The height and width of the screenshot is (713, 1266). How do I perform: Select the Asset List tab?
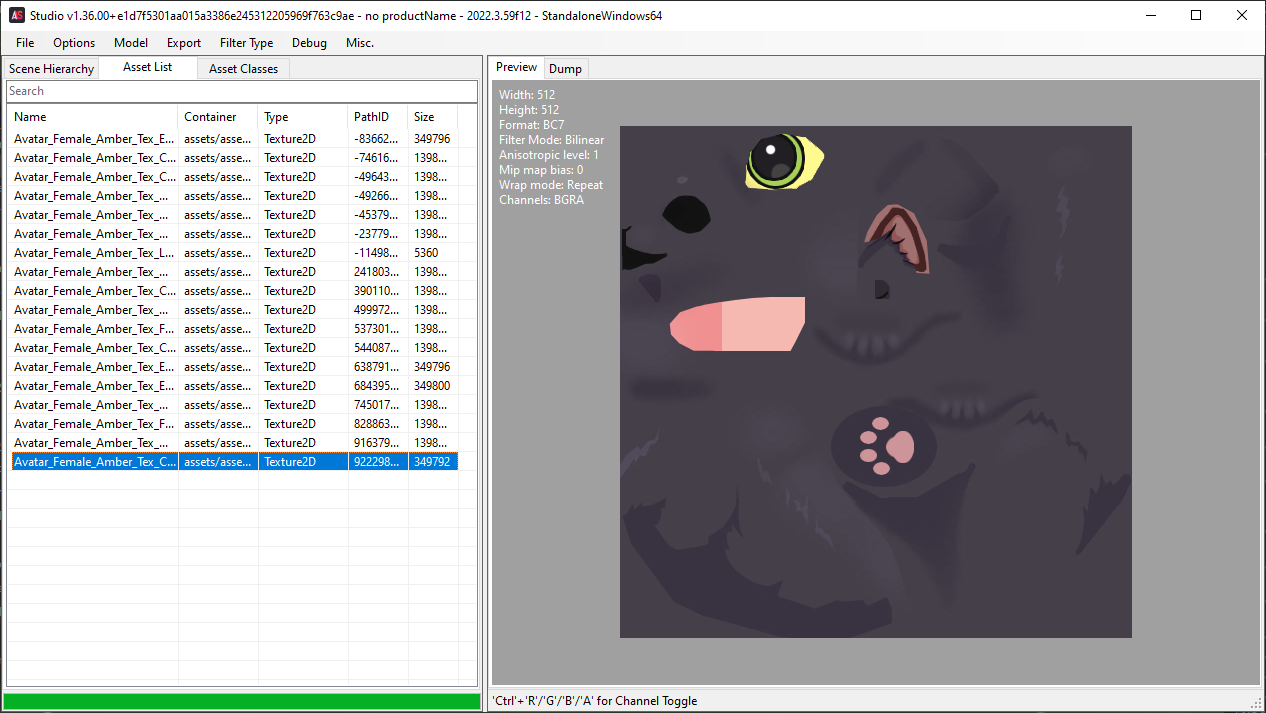(x=148, y=67)
